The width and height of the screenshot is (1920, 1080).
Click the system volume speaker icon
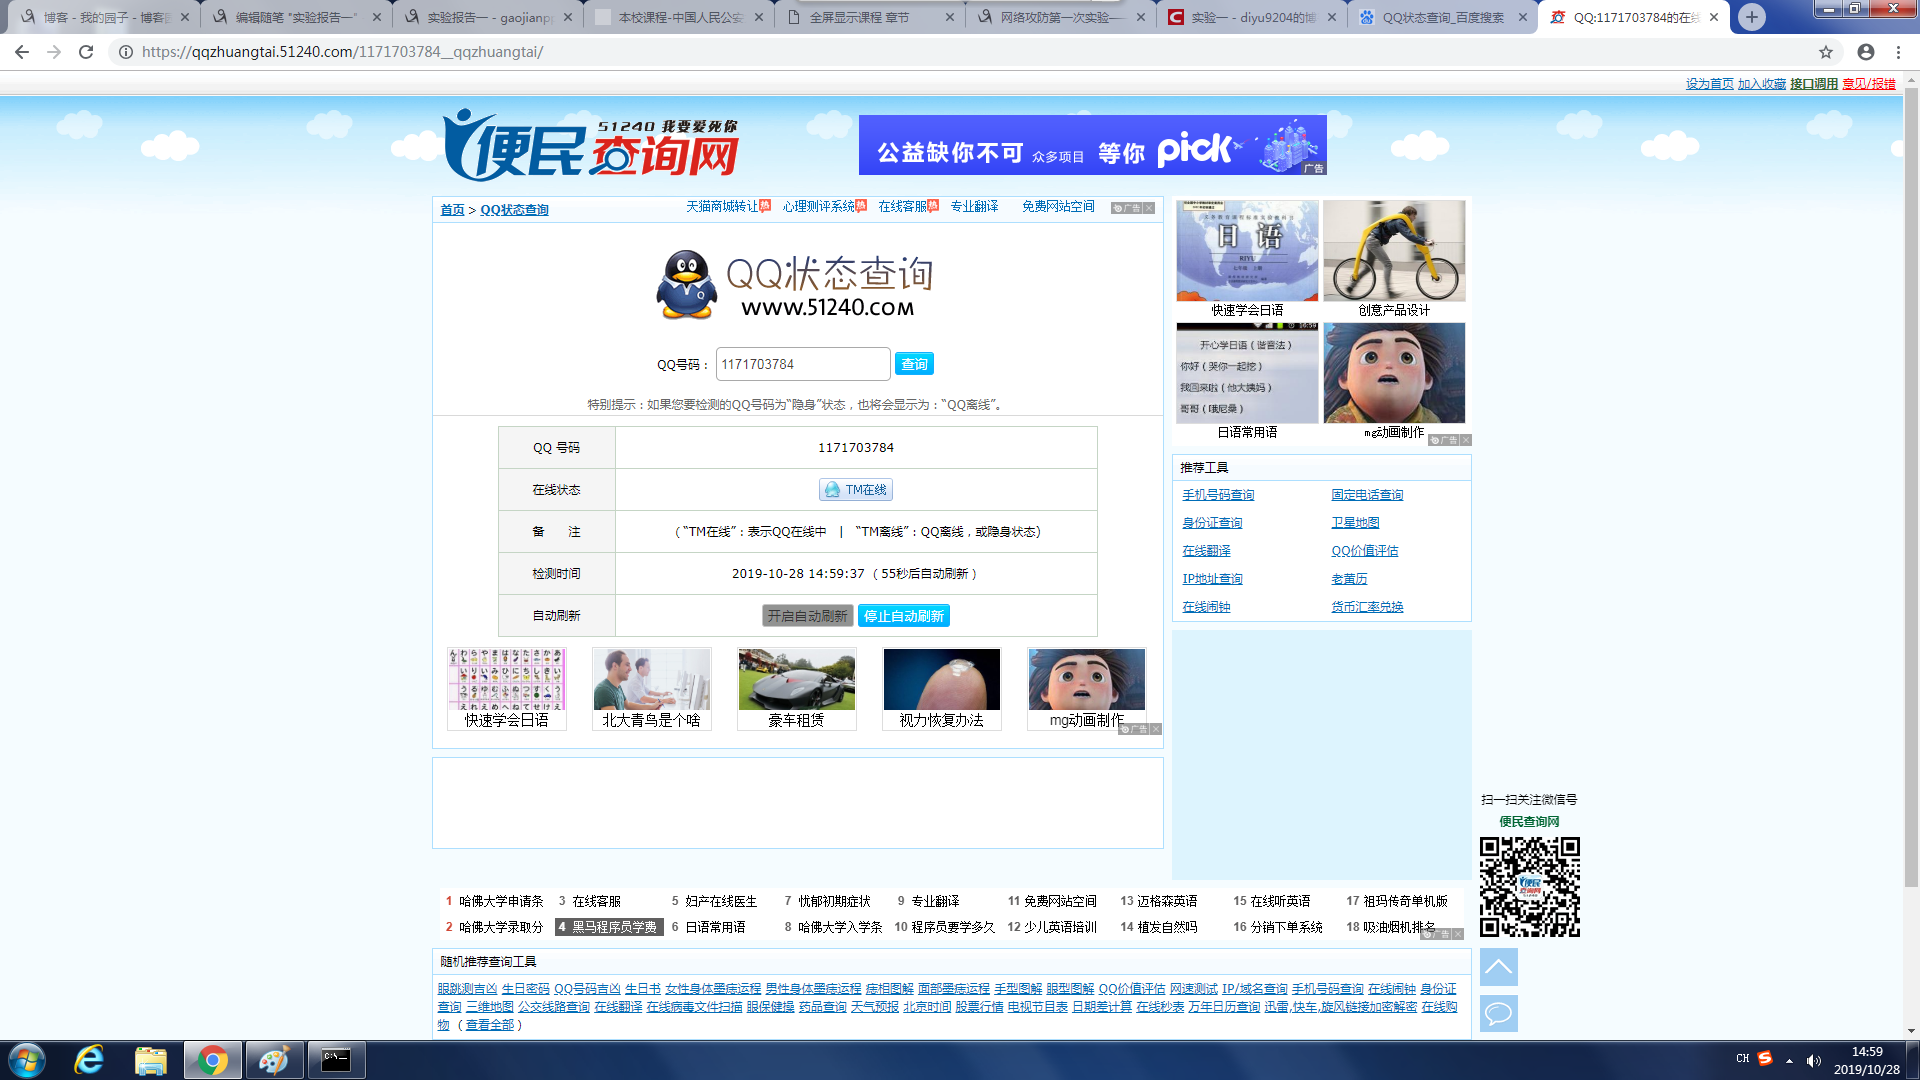click(x=1814, y=1061)
